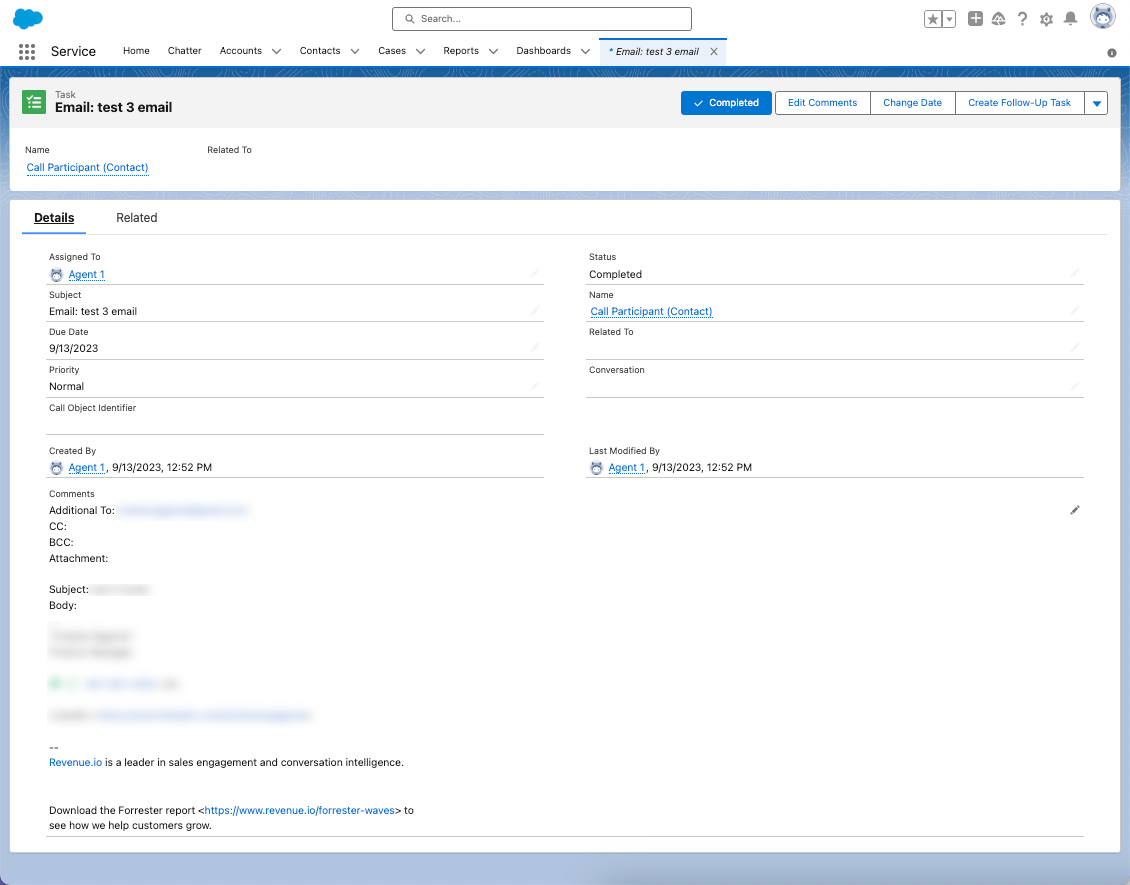Click in the global Search box
This screenshot has height=885, width=1130.
point(541,19)
